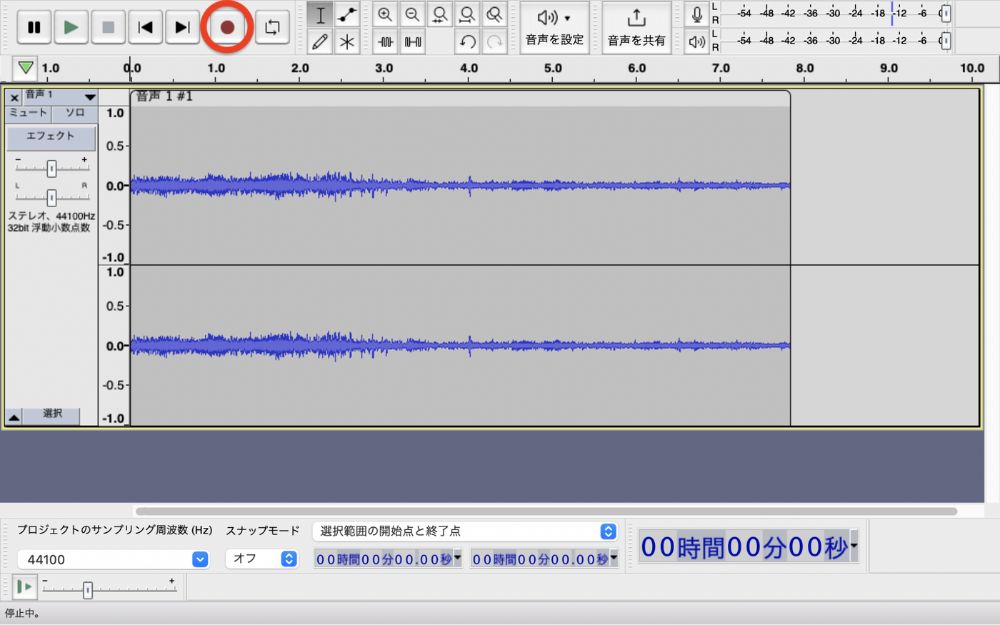Click the Pause transport button
The height and width of the screenshot is (625, 1000).
pos(34,27)
